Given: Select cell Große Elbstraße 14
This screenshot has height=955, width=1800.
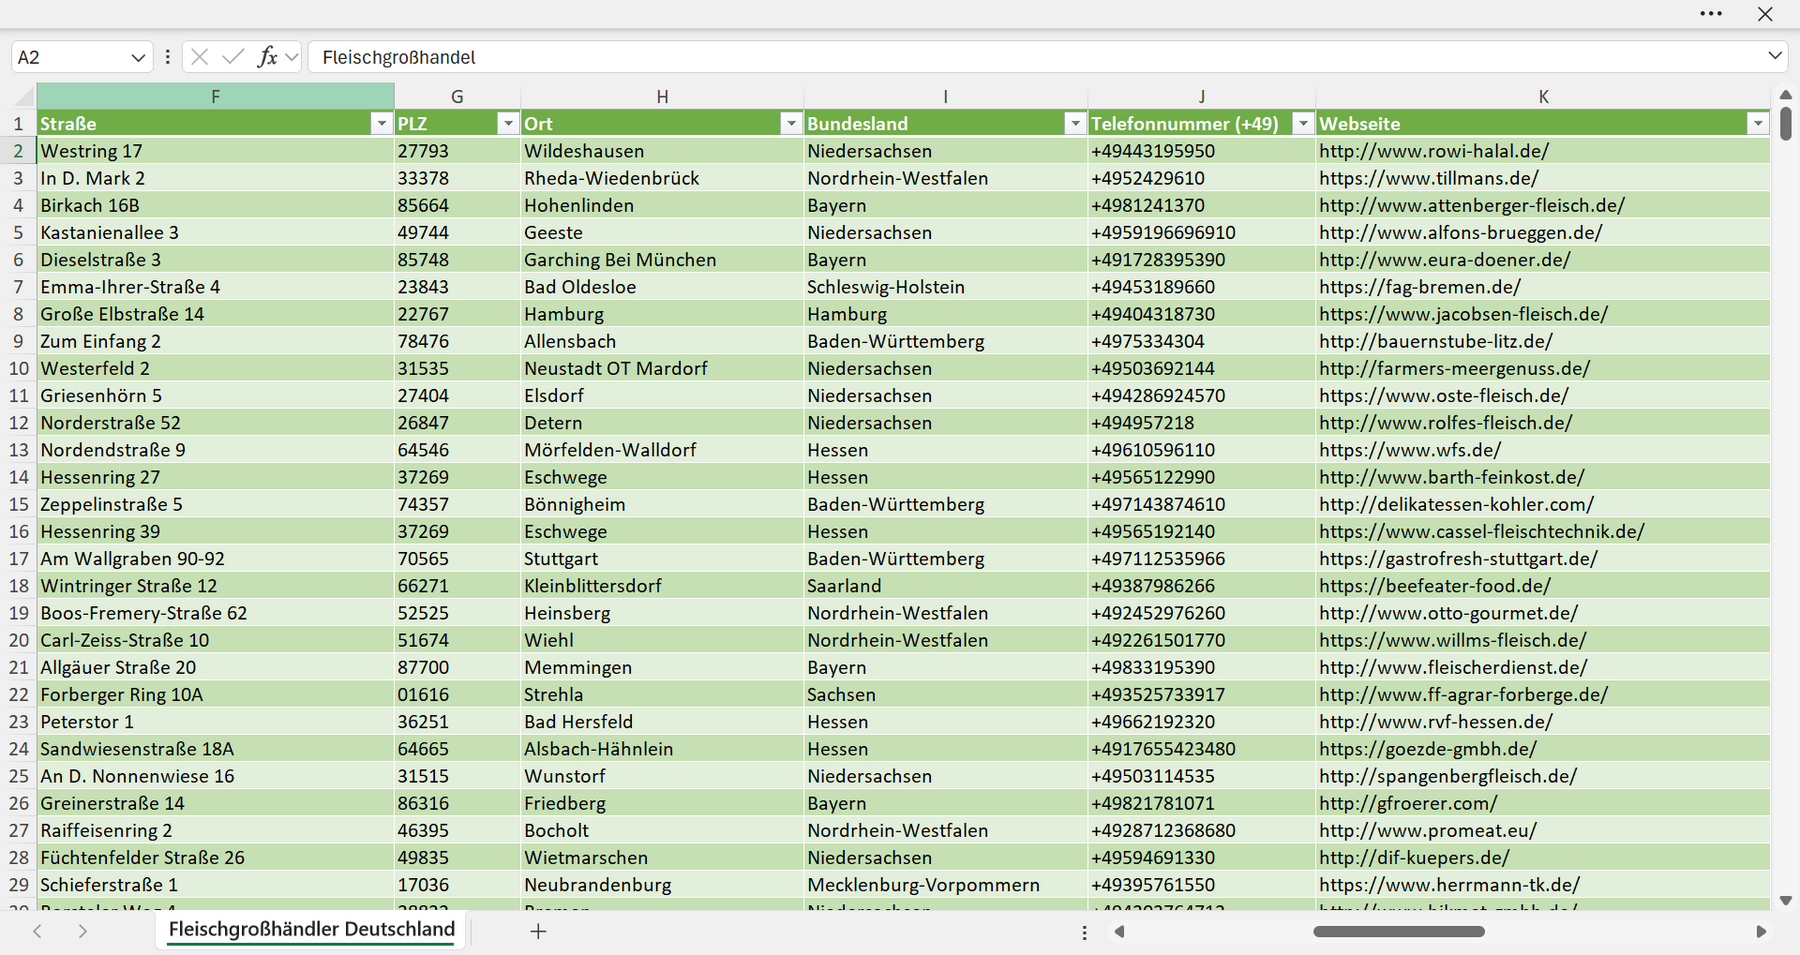Looking at the screenshot, I should pos(215,314).
